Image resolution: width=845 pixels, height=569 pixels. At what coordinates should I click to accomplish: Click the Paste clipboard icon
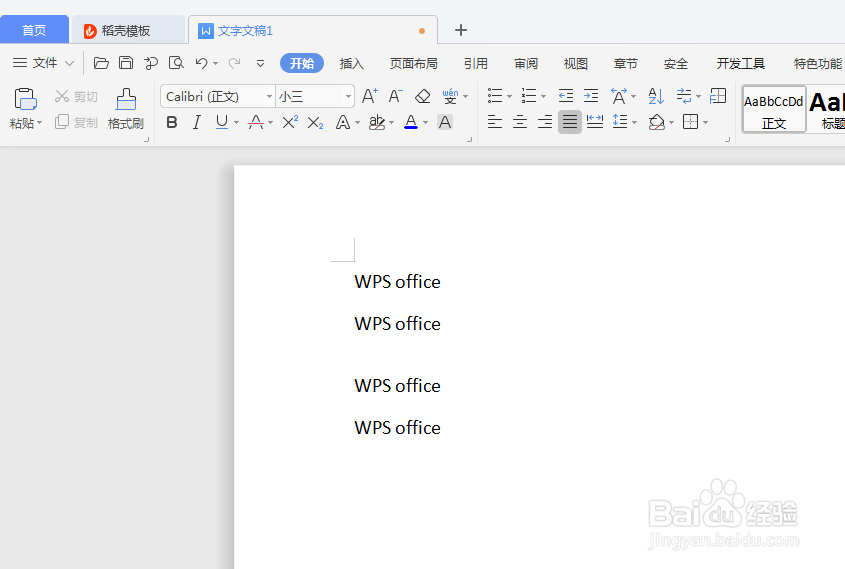[25, 99]
